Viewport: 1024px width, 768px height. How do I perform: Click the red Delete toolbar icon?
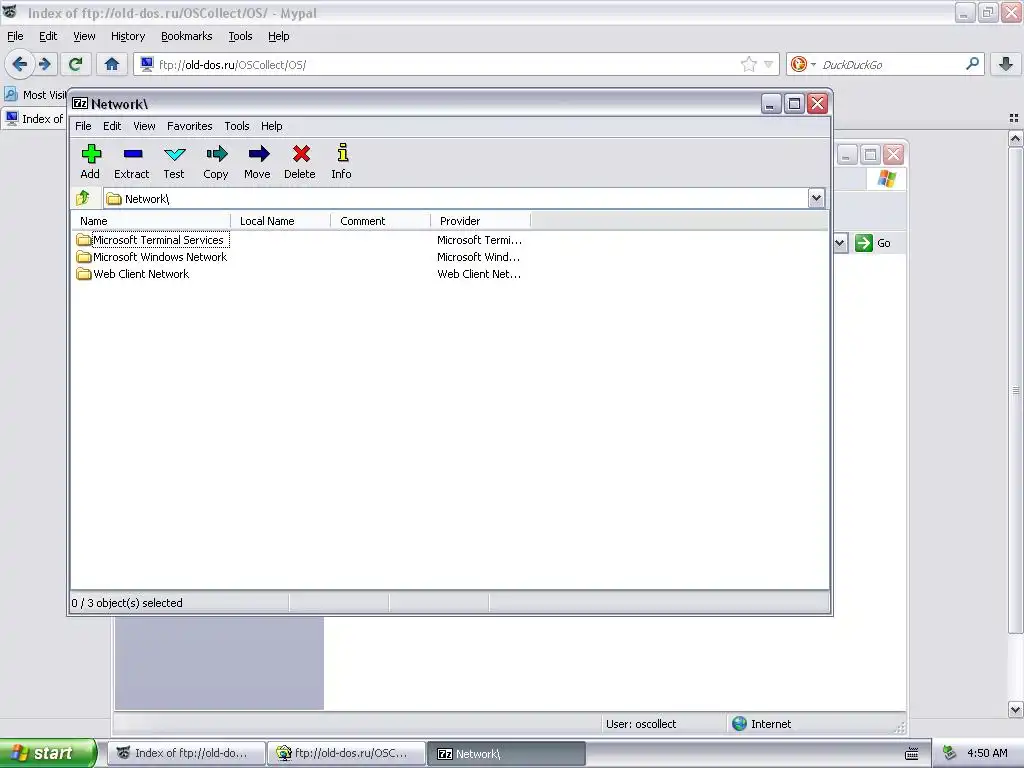pyautogui.click(x=300, y=161)
